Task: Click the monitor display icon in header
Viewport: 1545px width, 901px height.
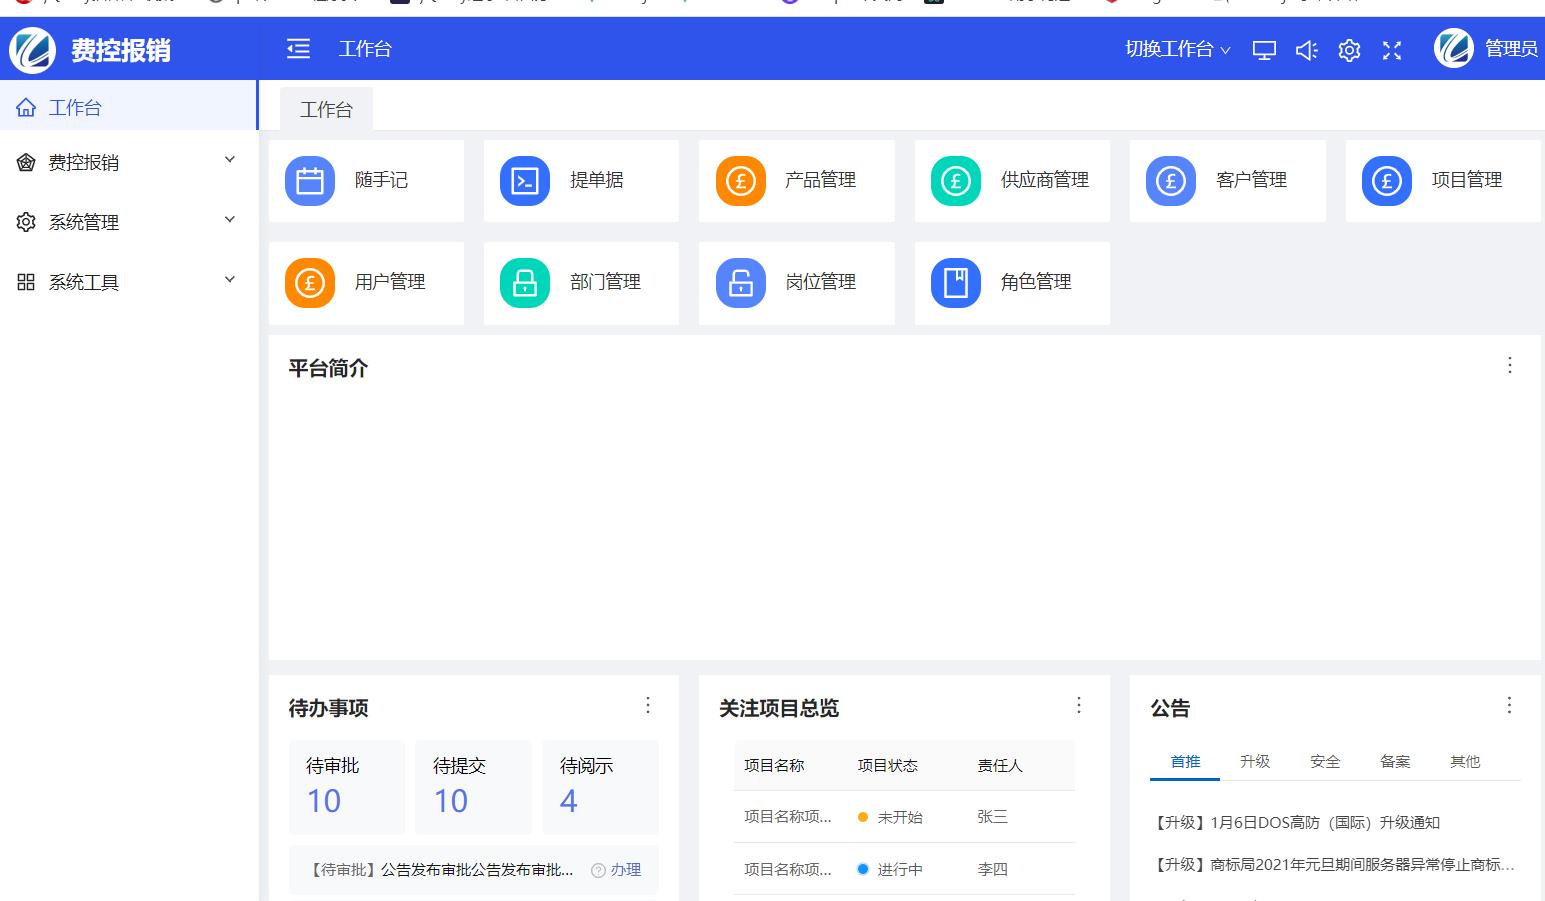Action: [x=1264, y=50]
